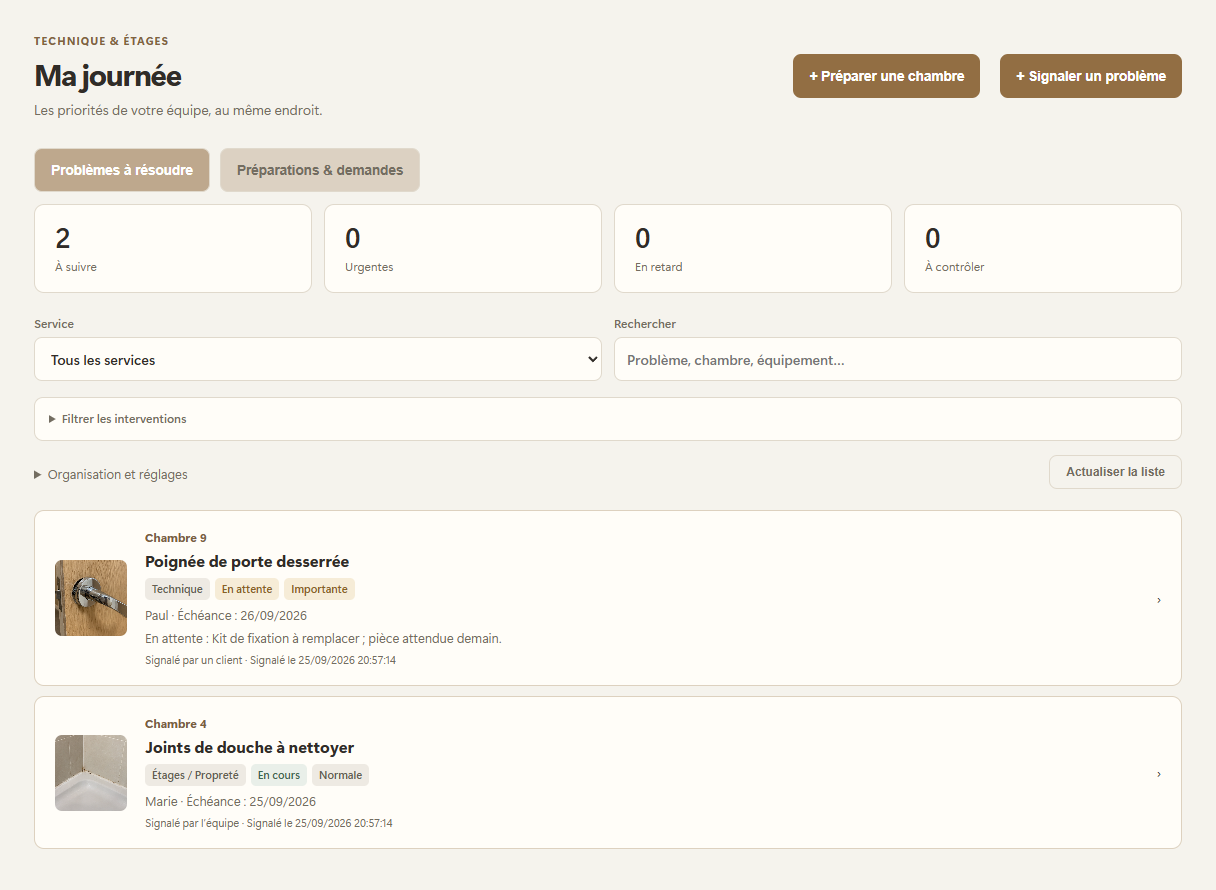
Task: Click + Préparer une chambre button
Action: click(886, 76)
